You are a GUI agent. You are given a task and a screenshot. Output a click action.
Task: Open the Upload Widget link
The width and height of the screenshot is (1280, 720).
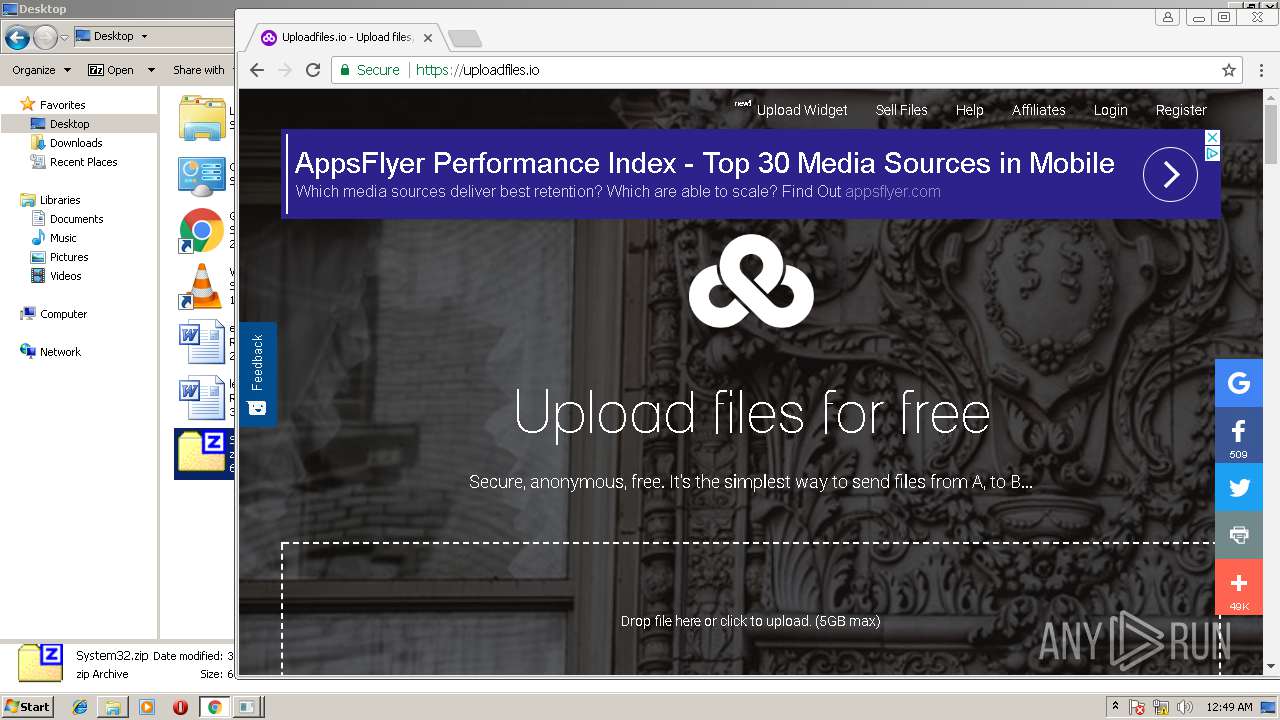point(801,110)
